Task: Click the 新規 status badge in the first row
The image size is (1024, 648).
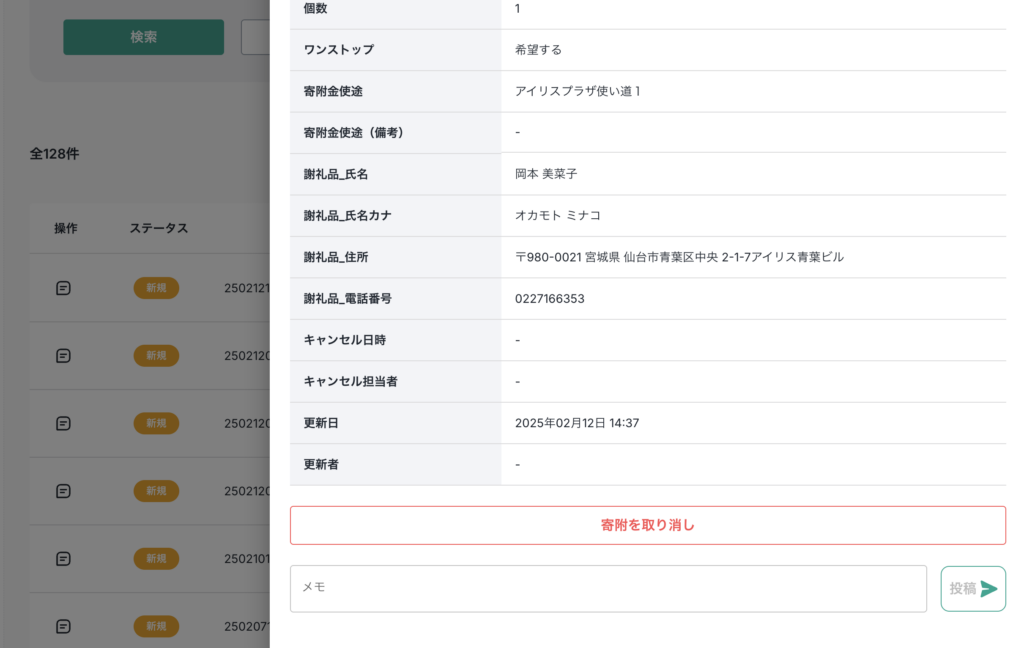Action: (156, 288)
